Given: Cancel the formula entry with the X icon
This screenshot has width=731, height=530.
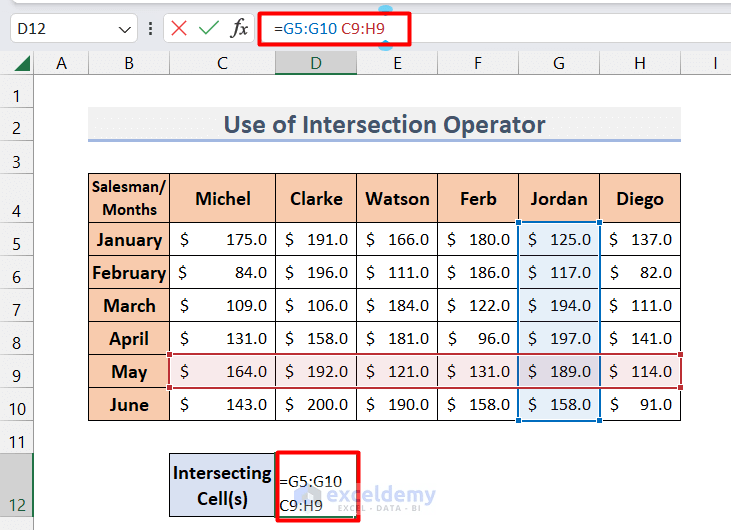Looking at the screenshot, I should (179, 28).
